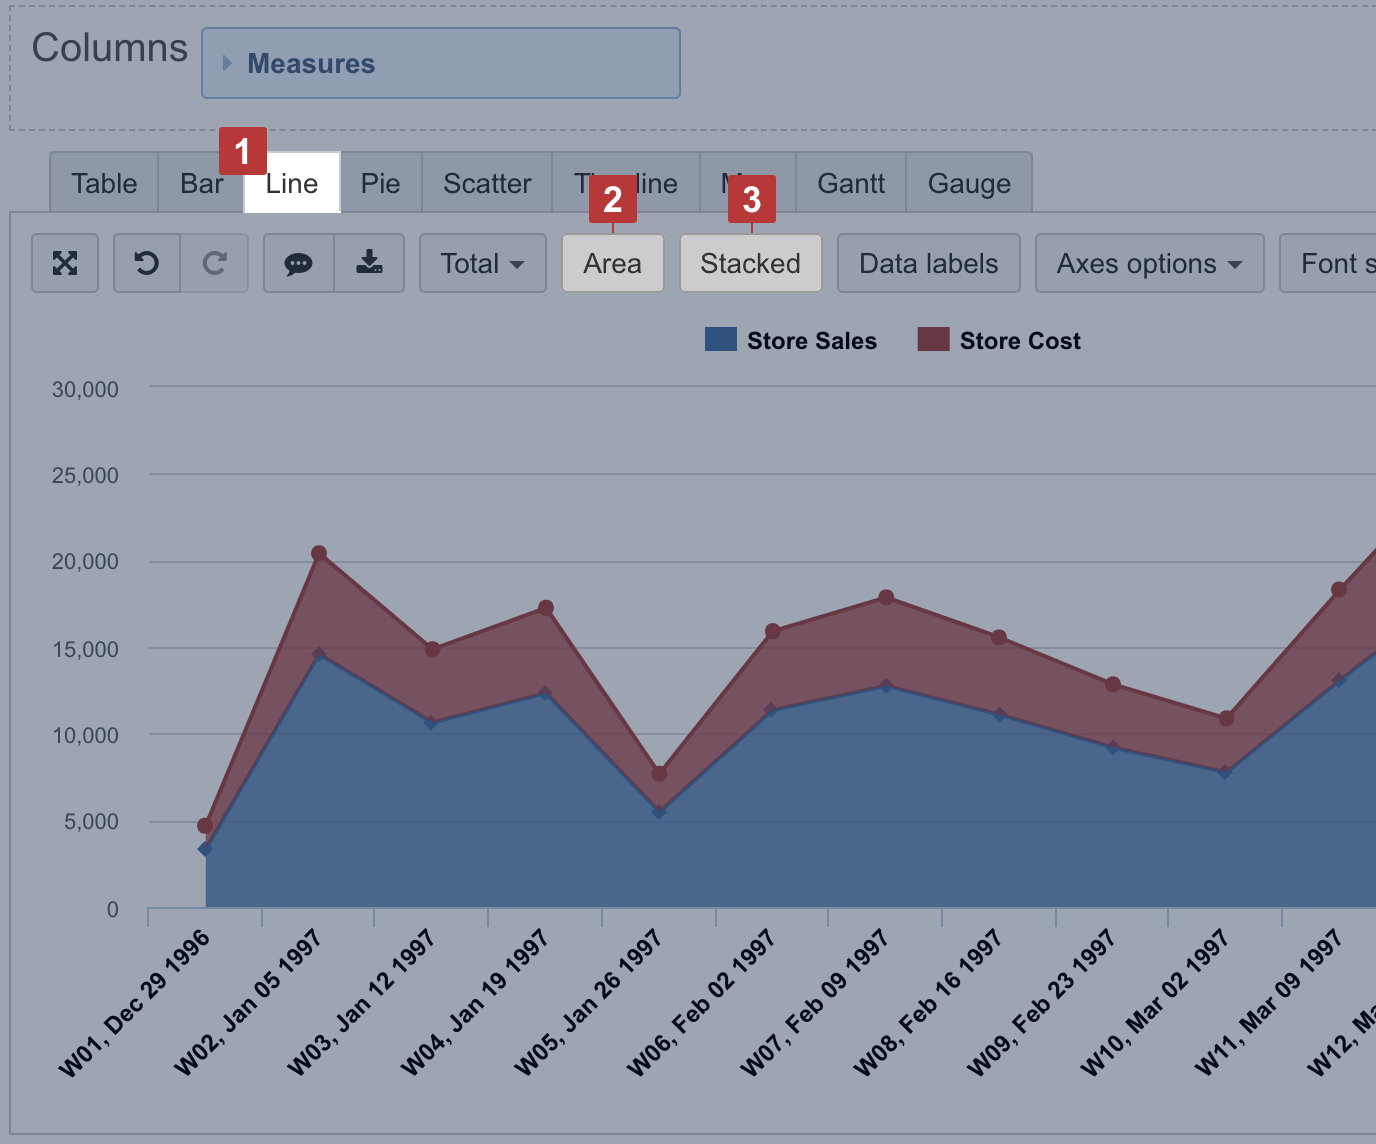Click the Measures dimension in Columns
The width and height of the screenshot is (1376, 1144).
pos(311,64)
